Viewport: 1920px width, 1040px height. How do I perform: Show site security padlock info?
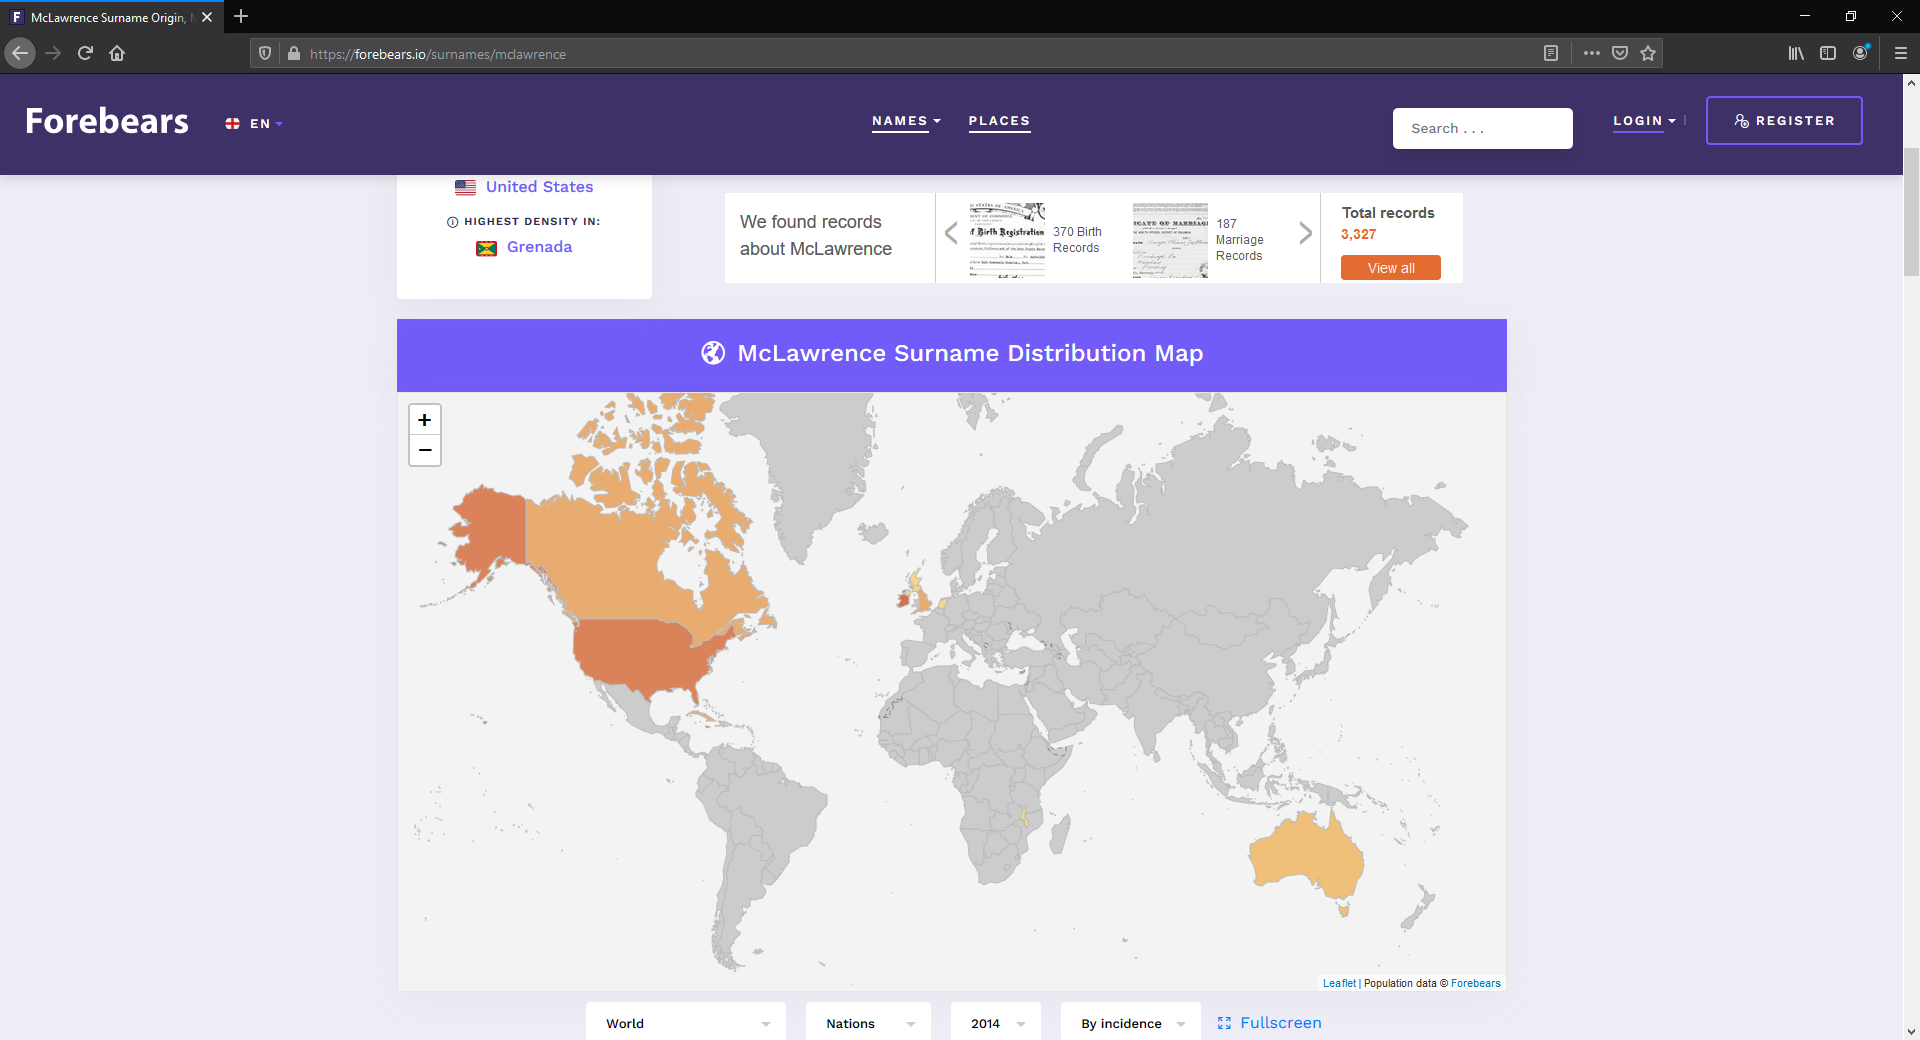293,54
